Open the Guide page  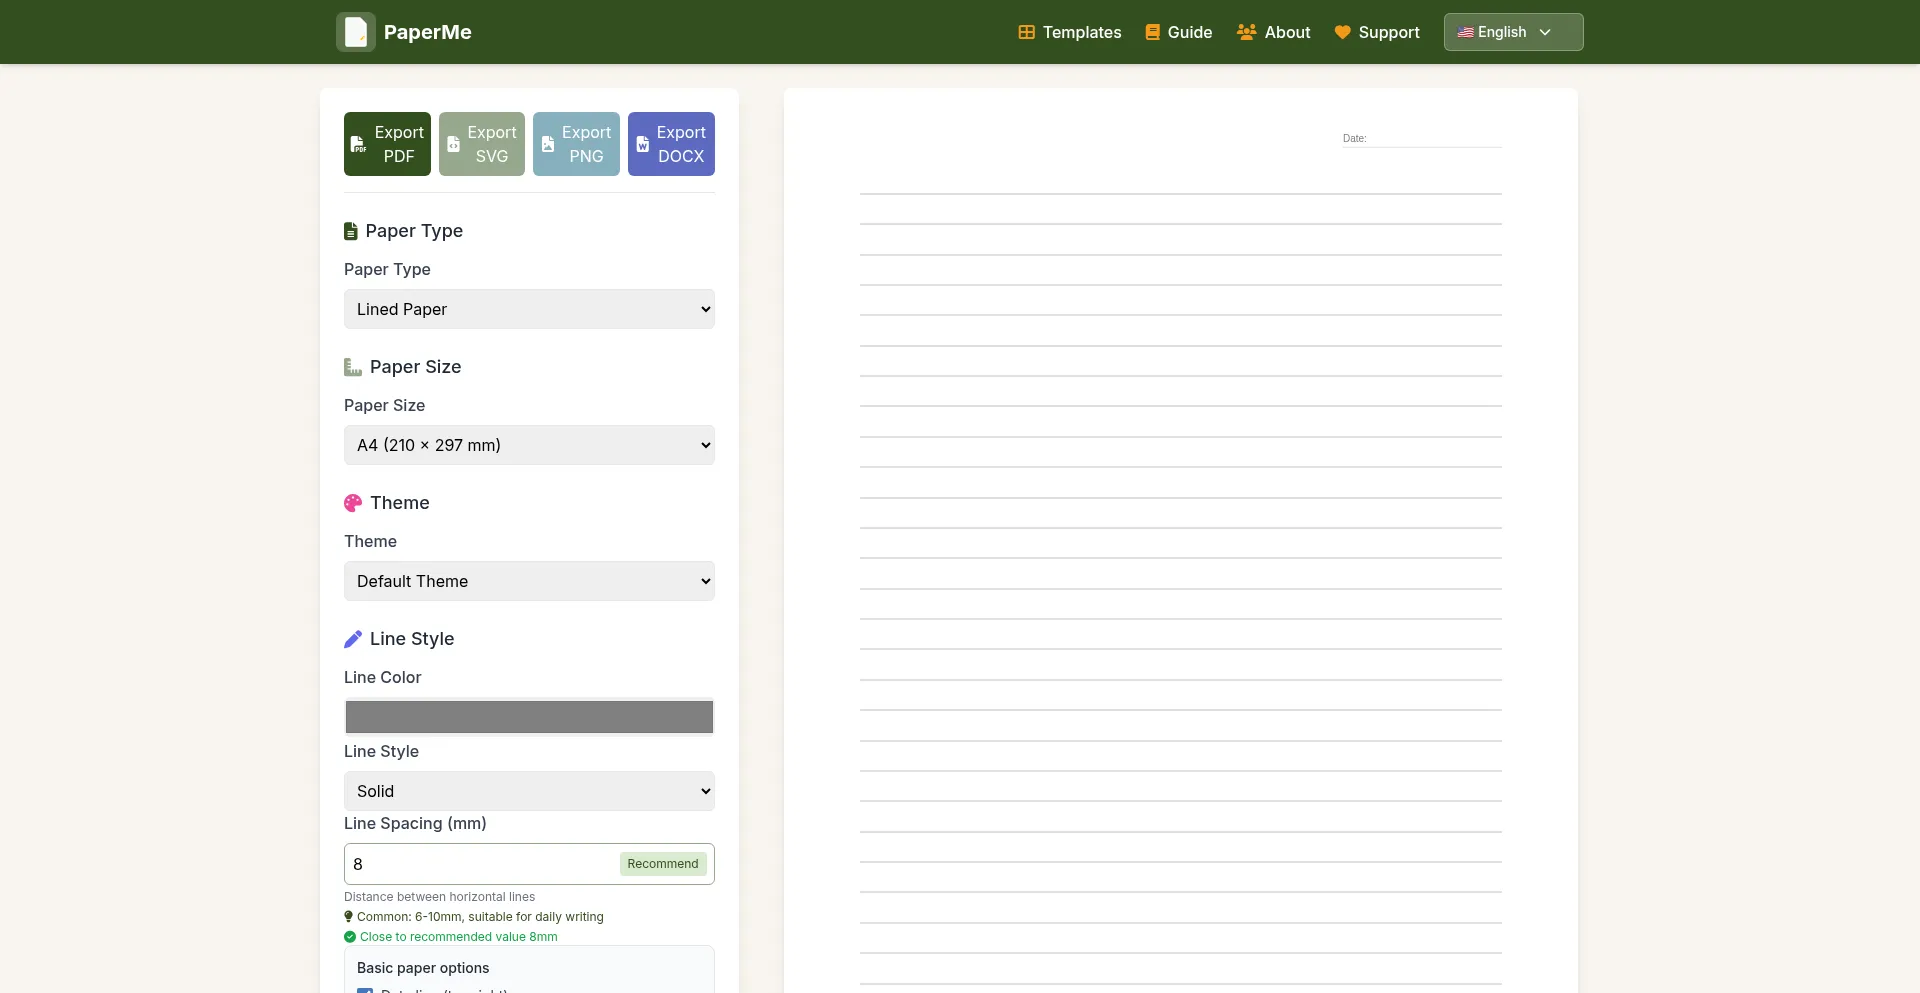pos(1179,32)
